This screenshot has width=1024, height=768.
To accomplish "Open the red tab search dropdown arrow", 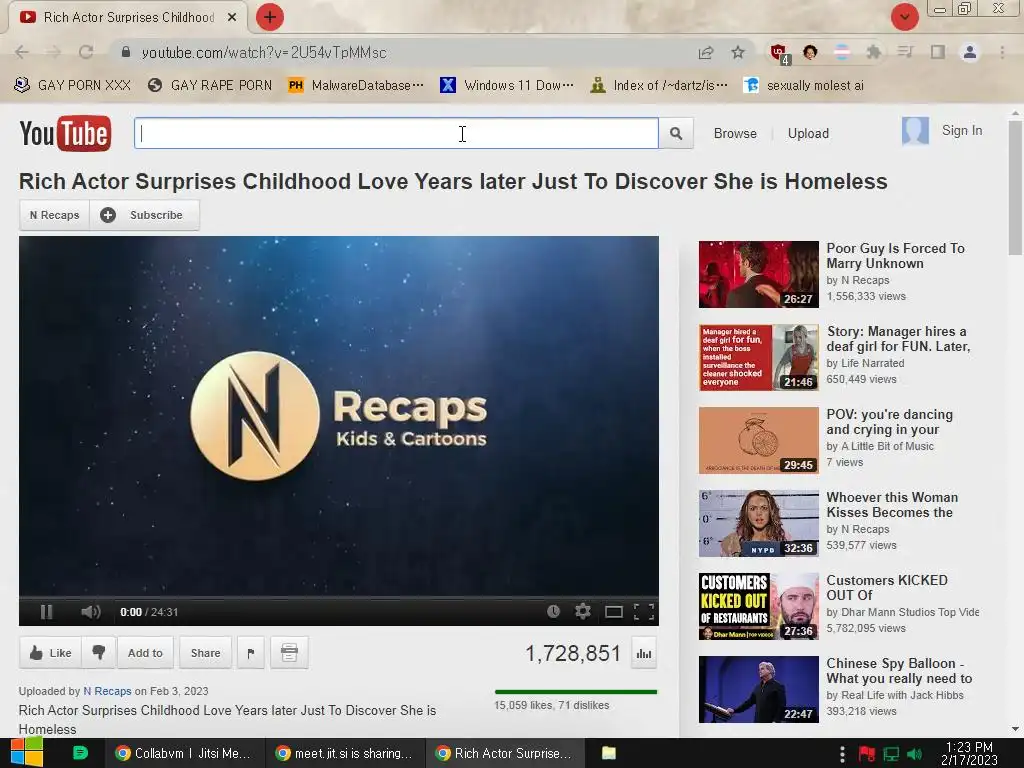I will 904,17.
